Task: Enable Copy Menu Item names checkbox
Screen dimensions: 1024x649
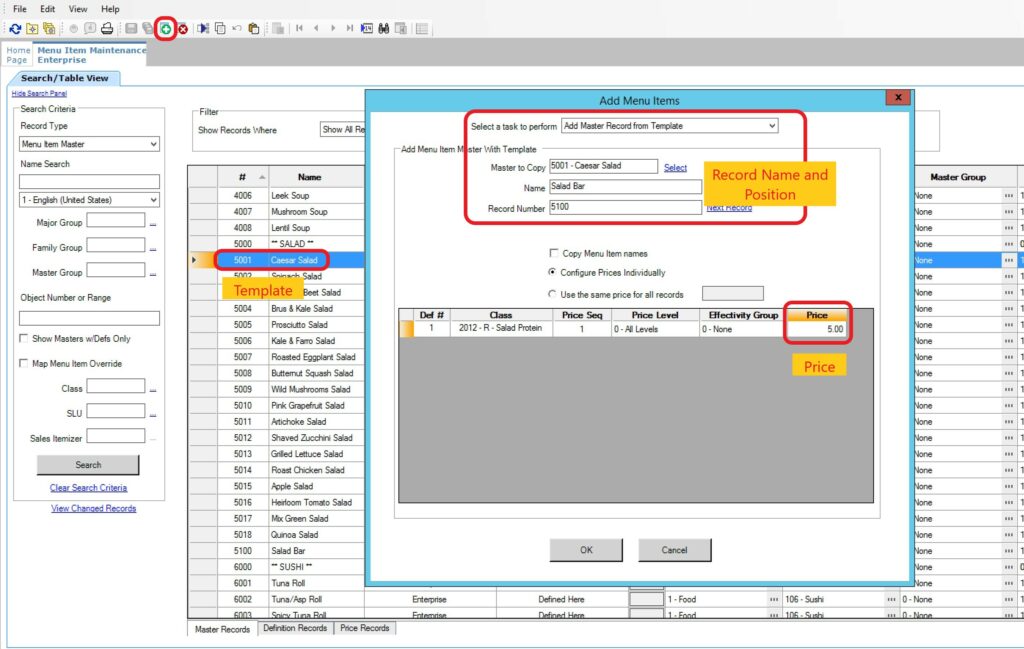Action: click(x=554, y=253)
